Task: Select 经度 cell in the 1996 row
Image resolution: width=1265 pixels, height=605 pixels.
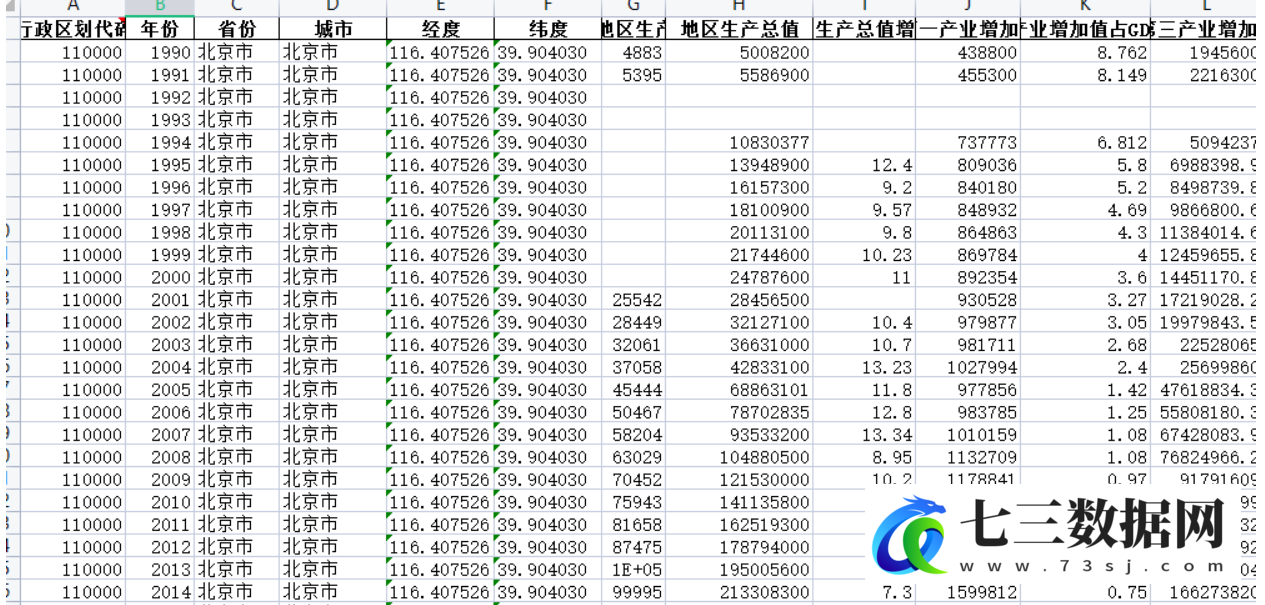Action: click(x=440, y=187)
